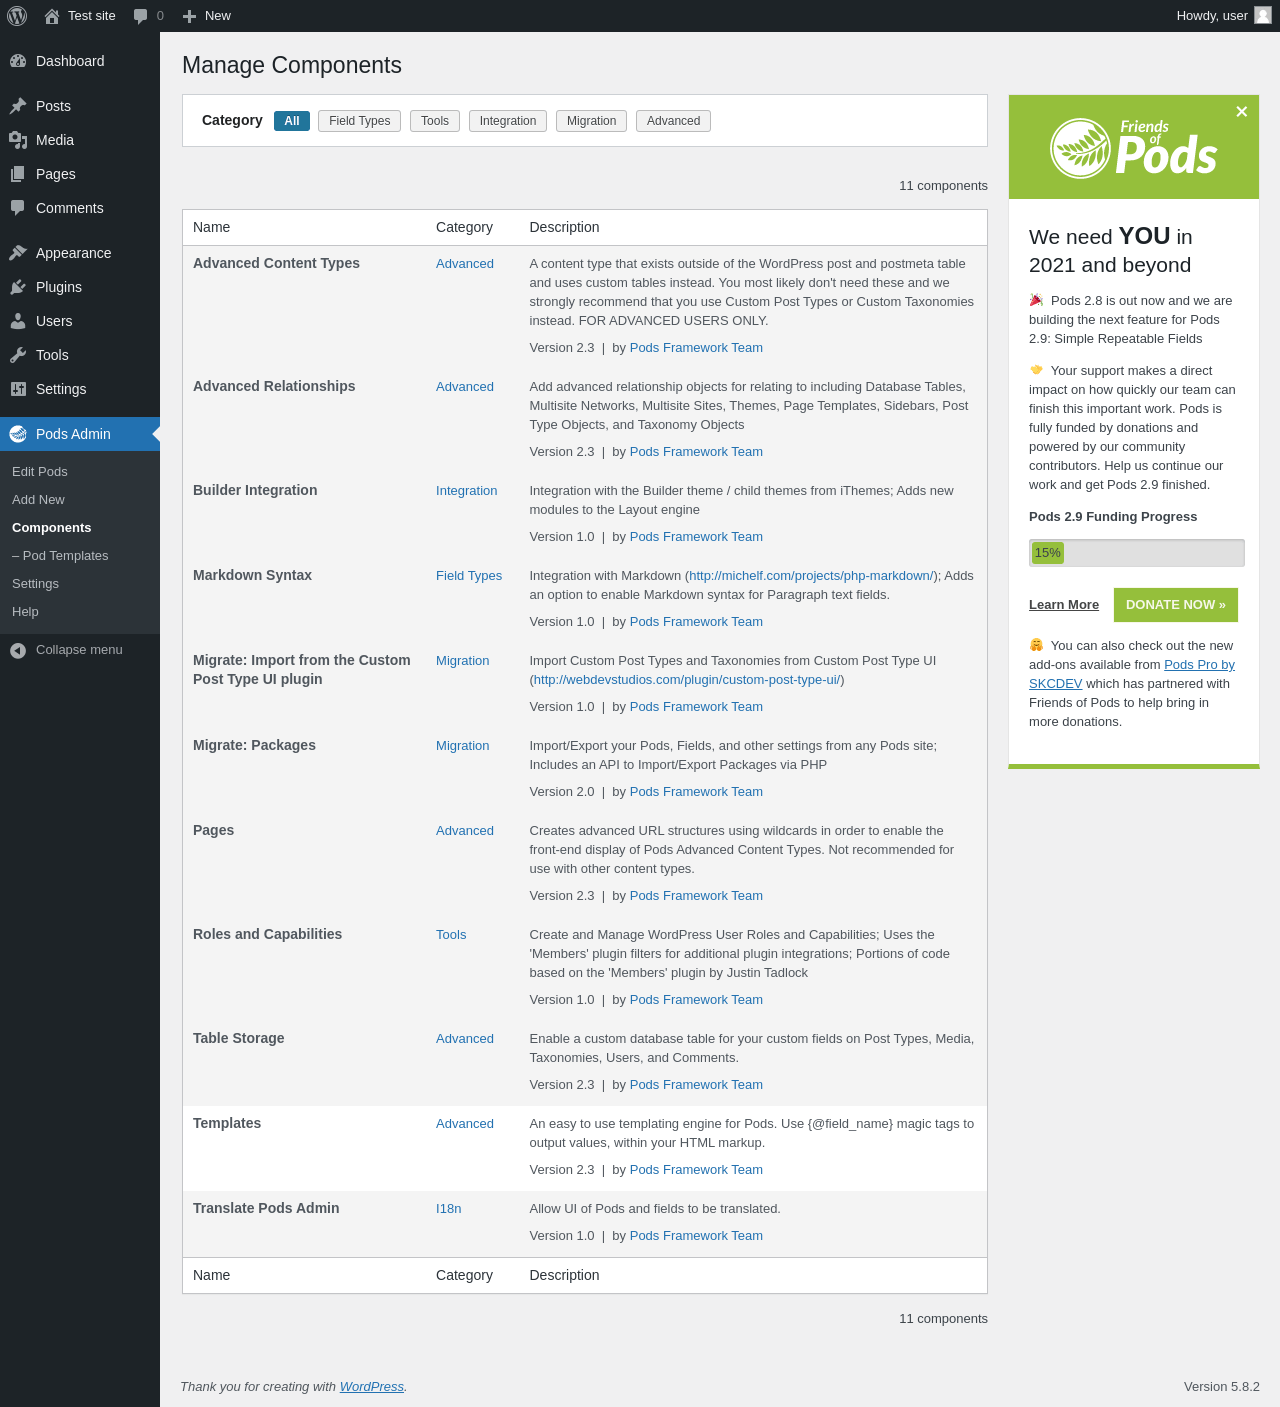Open Test site home icon

[x=52, y=16]
